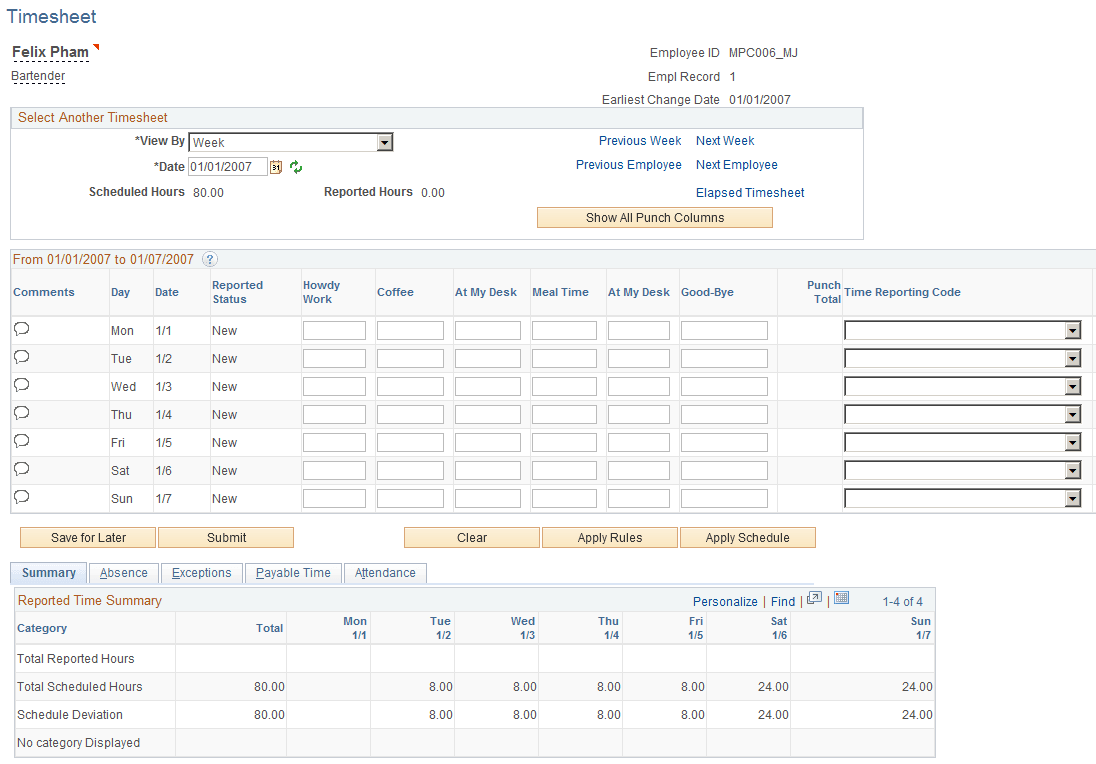Click the Date input field
1096x764 pixels.
point(228,166)
